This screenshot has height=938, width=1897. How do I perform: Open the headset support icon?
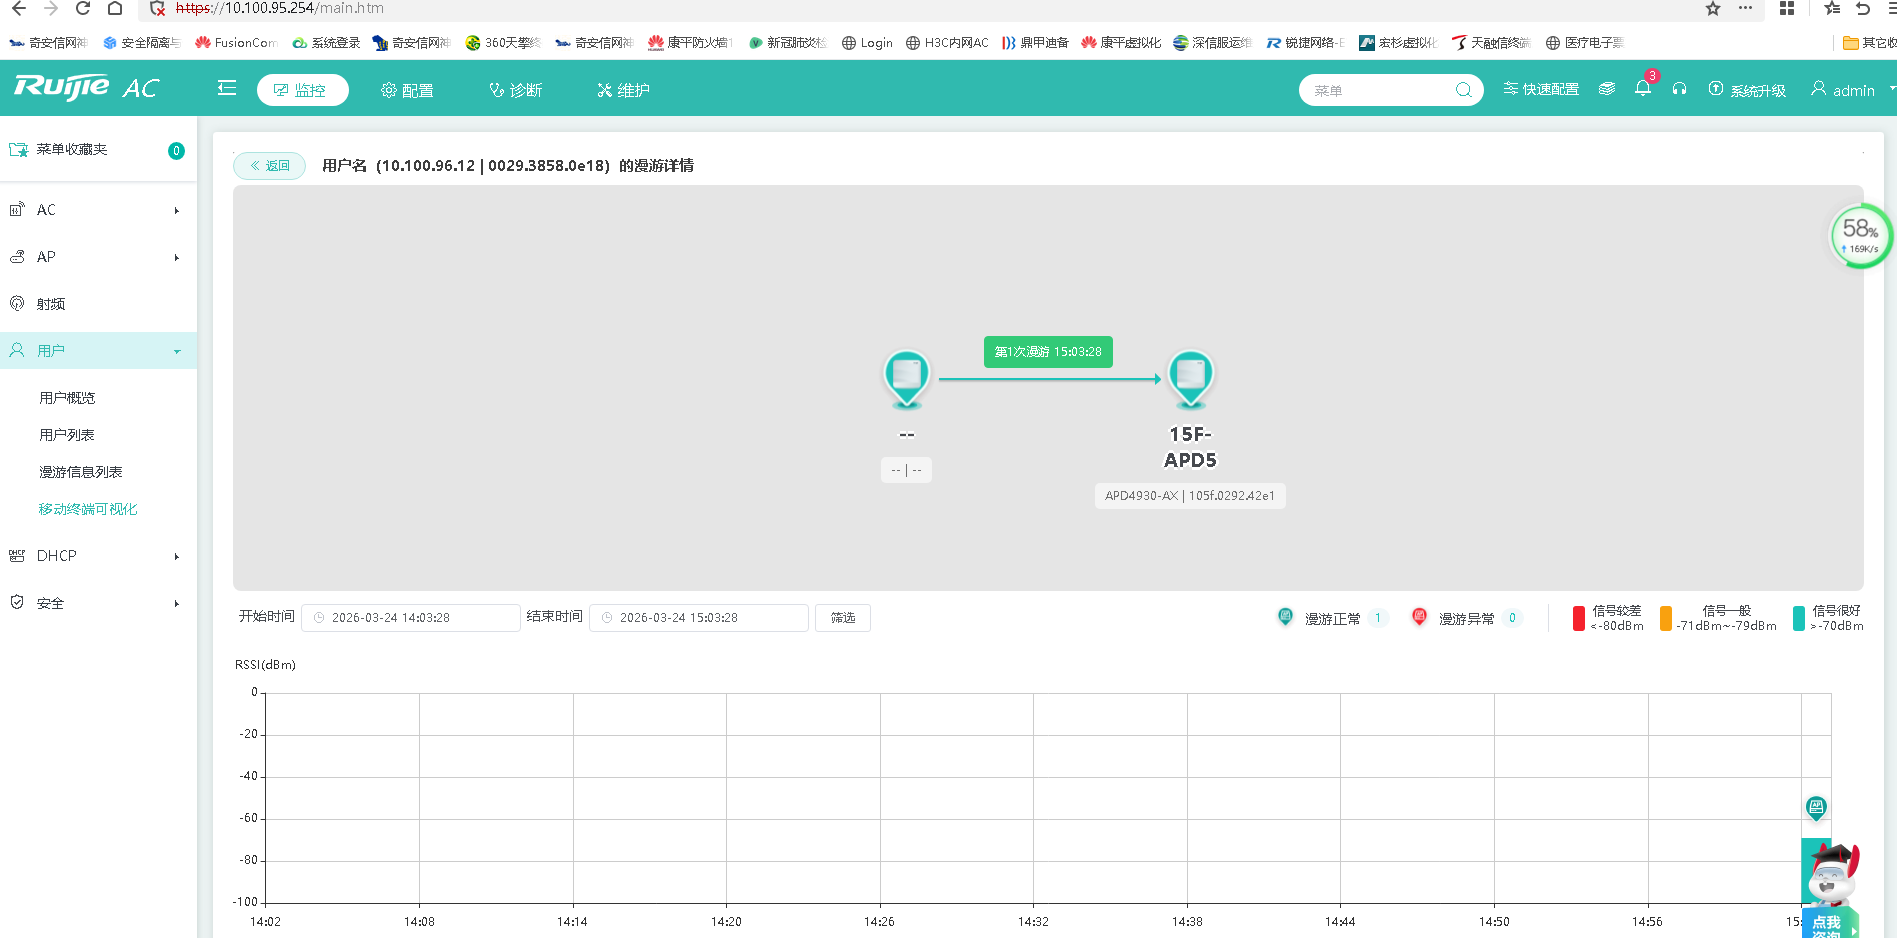[1679, 89]
